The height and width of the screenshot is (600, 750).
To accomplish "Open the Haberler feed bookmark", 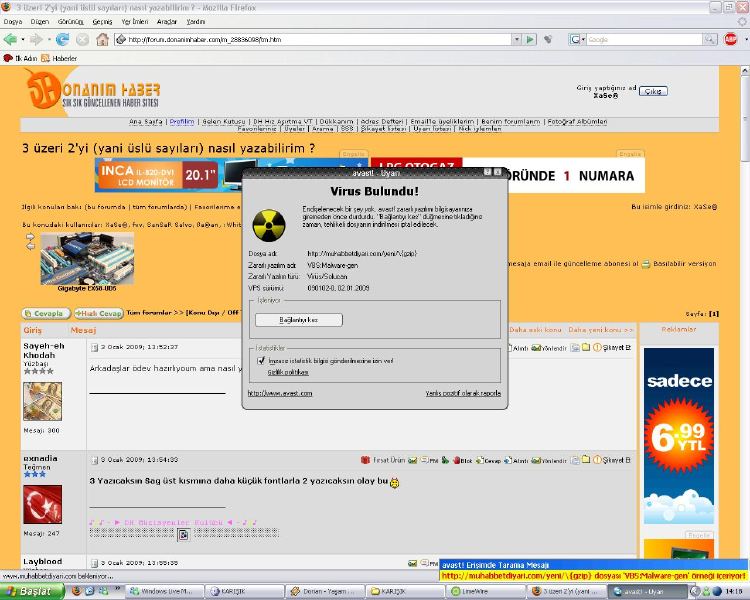I will coord(59,58).
